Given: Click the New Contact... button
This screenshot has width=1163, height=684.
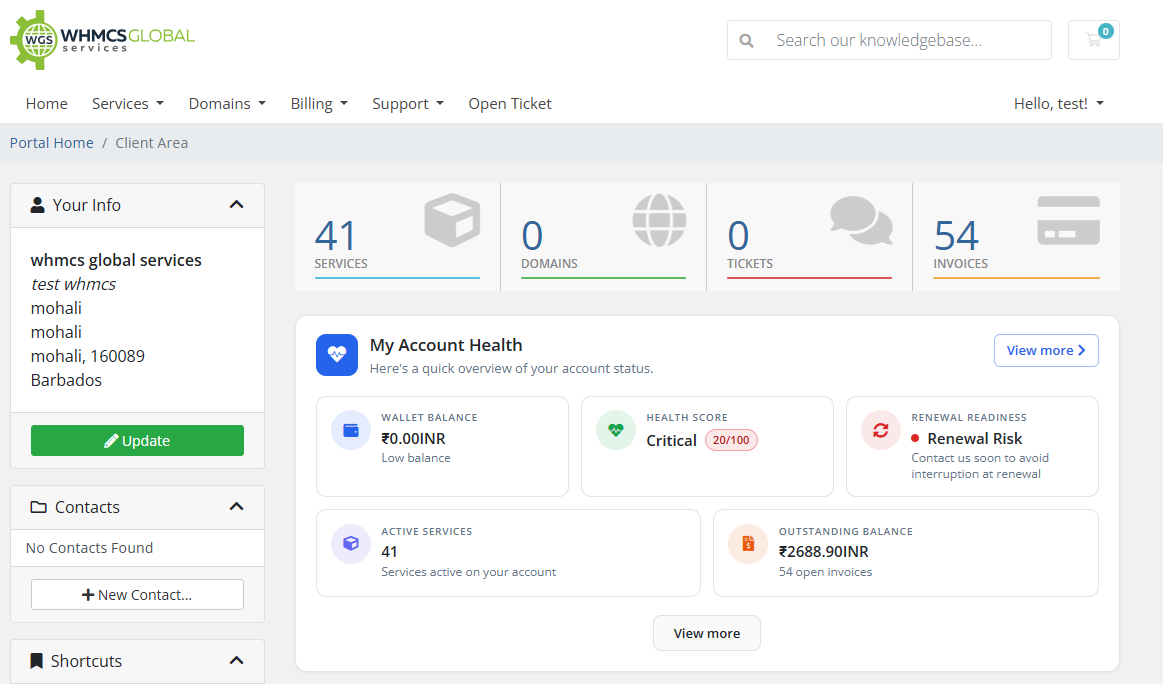Looking at the screenshot, I should 137,595.
